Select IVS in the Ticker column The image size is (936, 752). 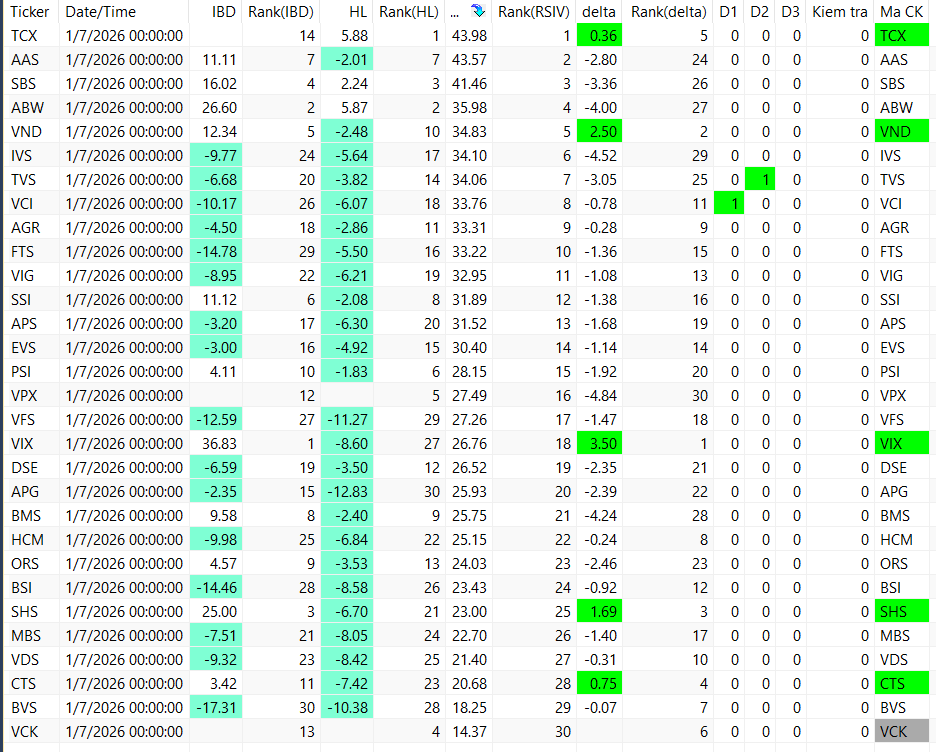point(21,156)
